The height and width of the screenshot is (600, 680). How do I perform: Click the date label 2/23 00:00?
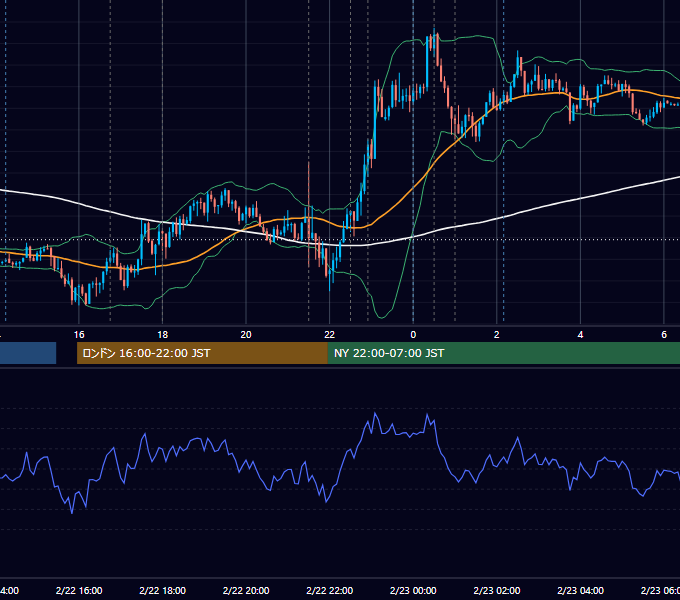413,590
